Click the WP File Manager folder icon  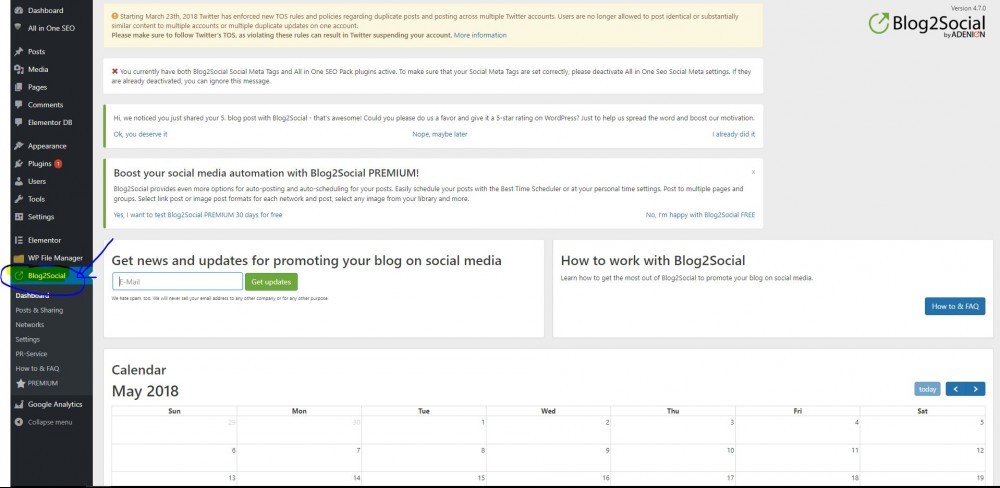point(19,258)
